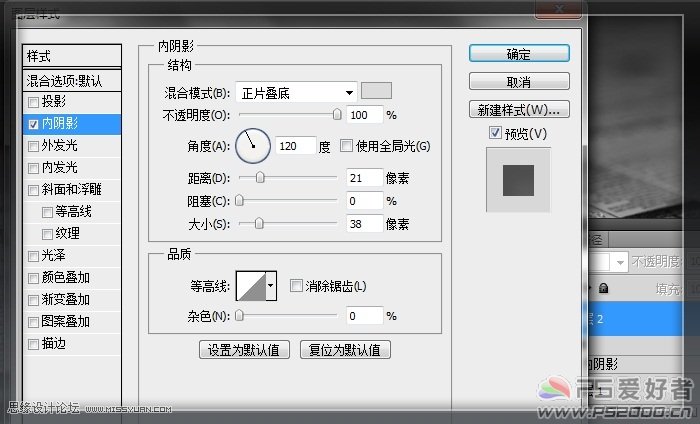Image resolution: width=700 pixels, height=424 pixels.
Task: Tick the 纹理 texture checkbox
Action: pyautogui.click(x=47, y=234)
